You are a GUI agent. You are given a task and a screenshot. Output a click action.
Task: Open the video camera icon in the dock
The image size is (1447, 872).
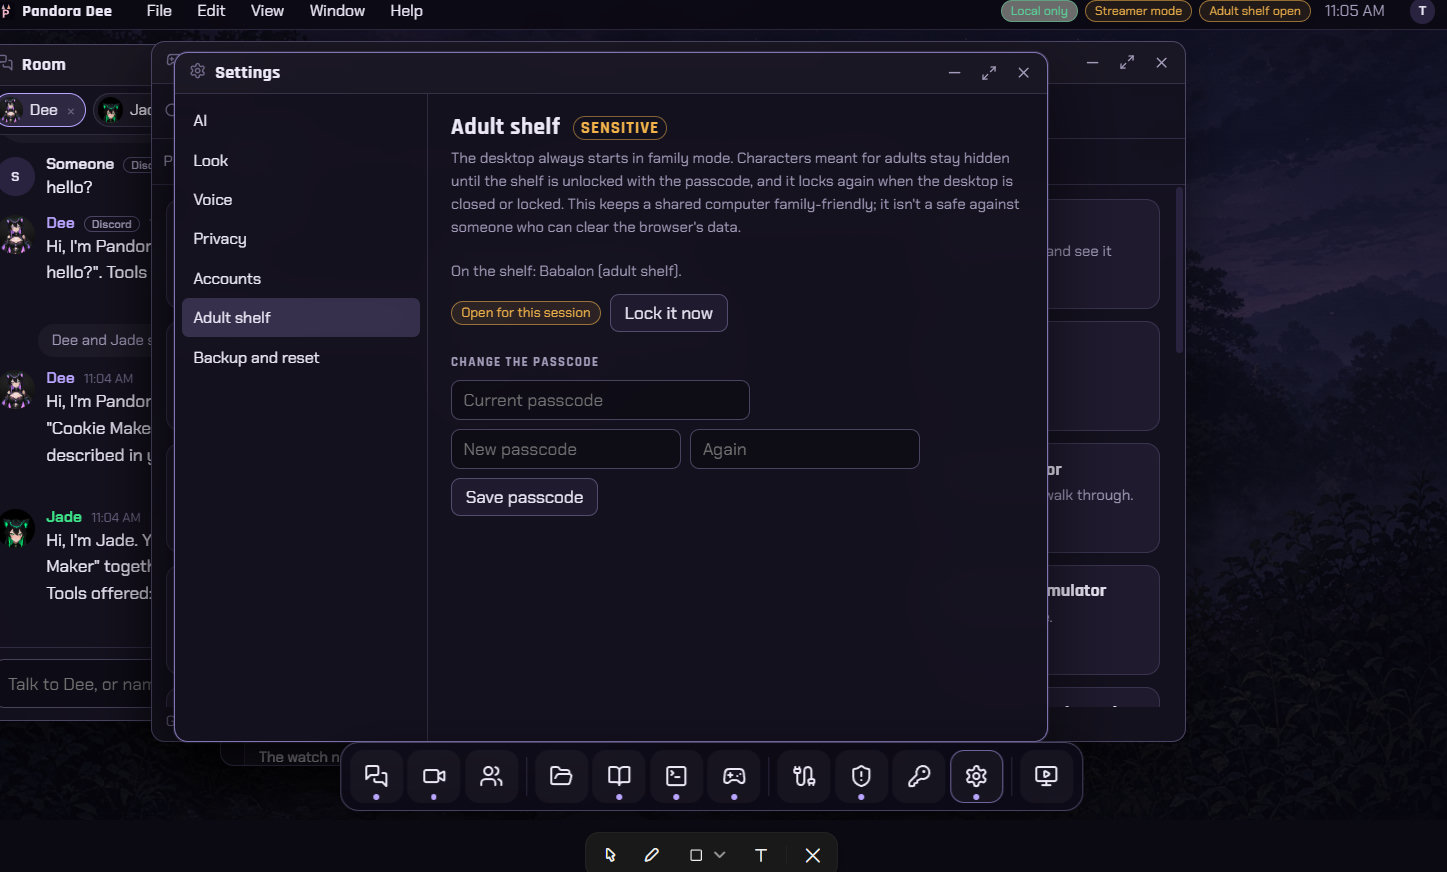click(x=434, y=776)
